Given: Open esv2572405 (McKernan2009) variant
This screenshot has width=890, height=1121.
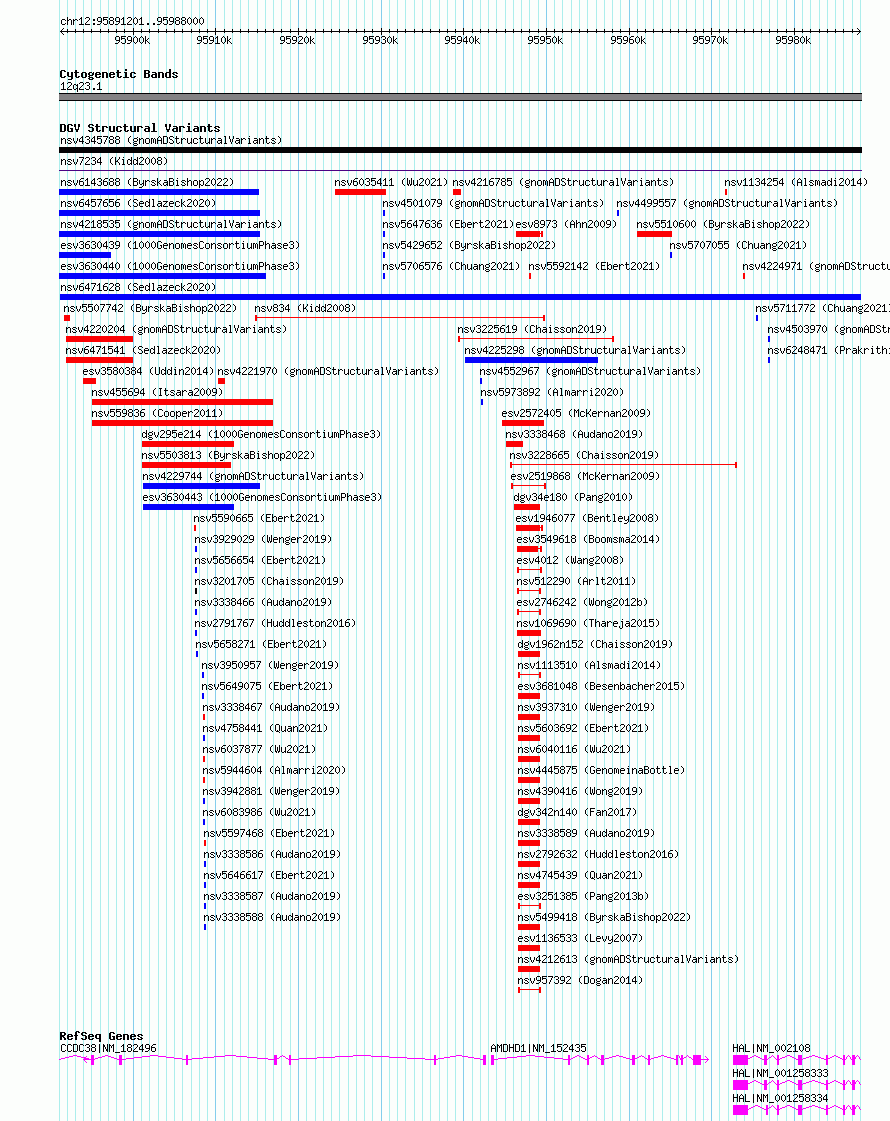Looking at the screenshot, I should 576,413.
